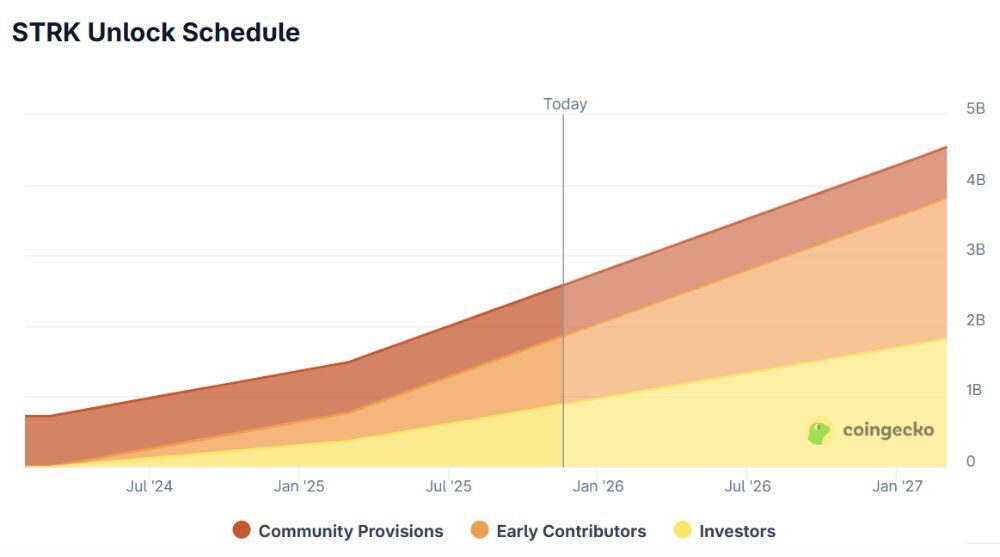Click the Jul '25 x-axis label
This screenshot has height=557, width=1000.
[449, 487]
